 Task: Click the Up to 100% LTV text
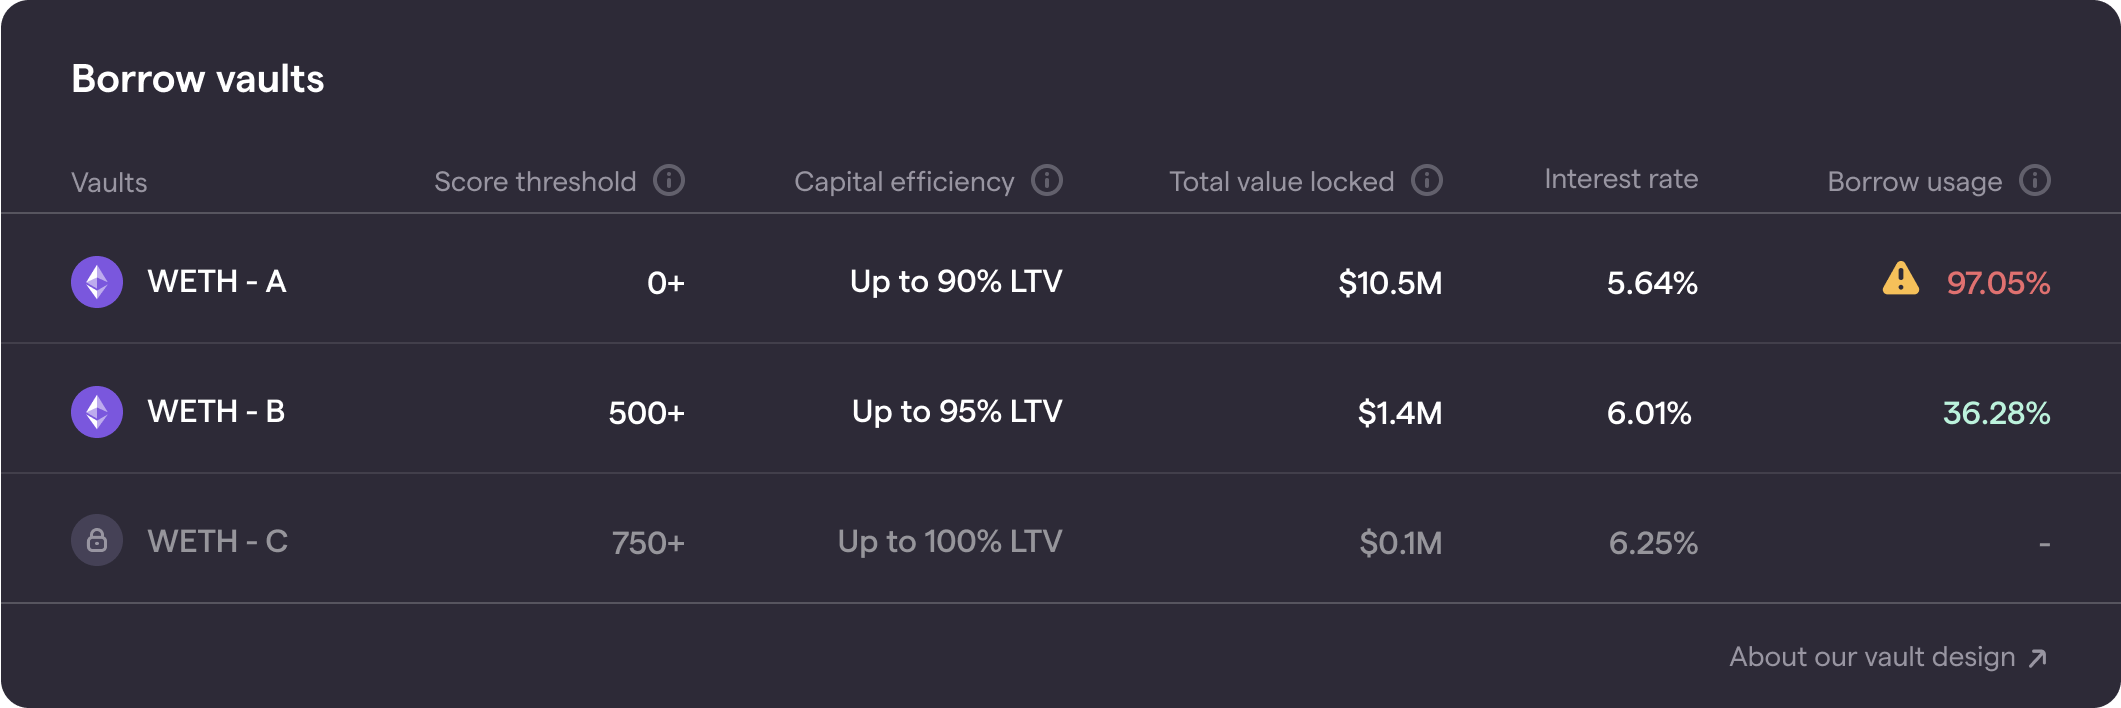tap(951, 541)
